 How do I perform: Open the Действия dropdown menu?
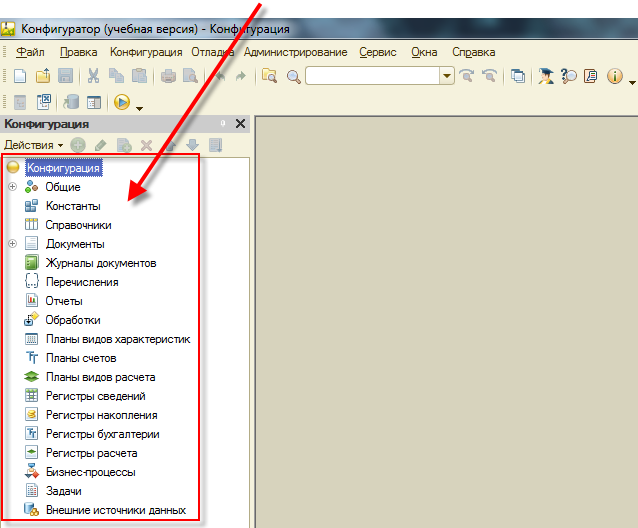point(32,145)
